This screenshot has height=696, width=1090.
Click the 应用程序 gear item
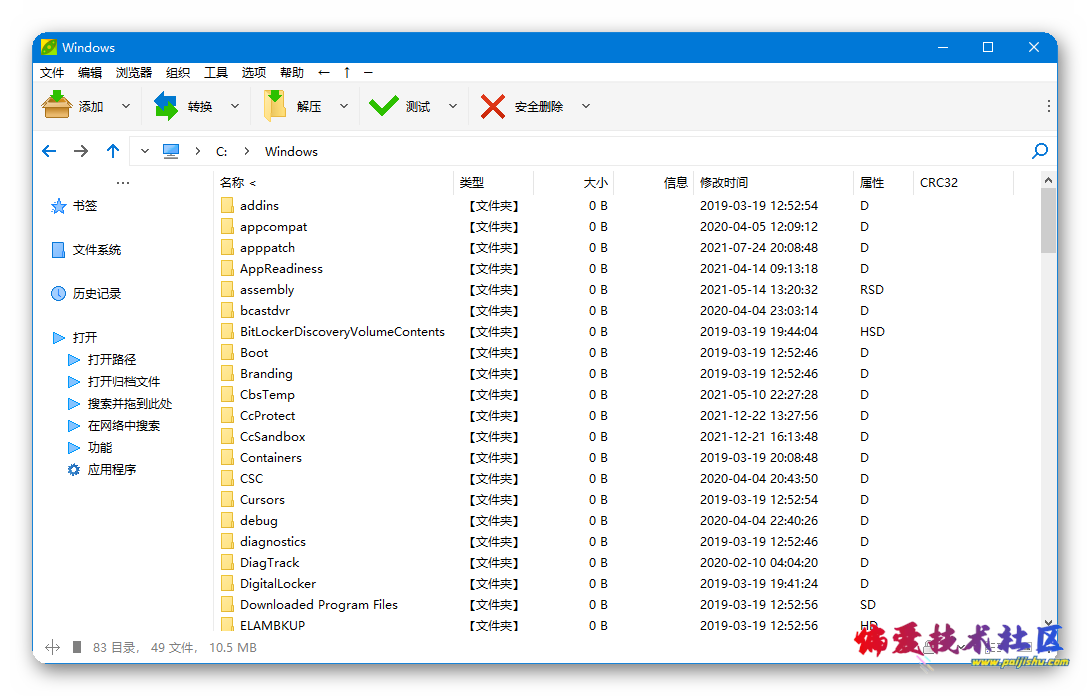pyautogui.click(x=101, y=469)
